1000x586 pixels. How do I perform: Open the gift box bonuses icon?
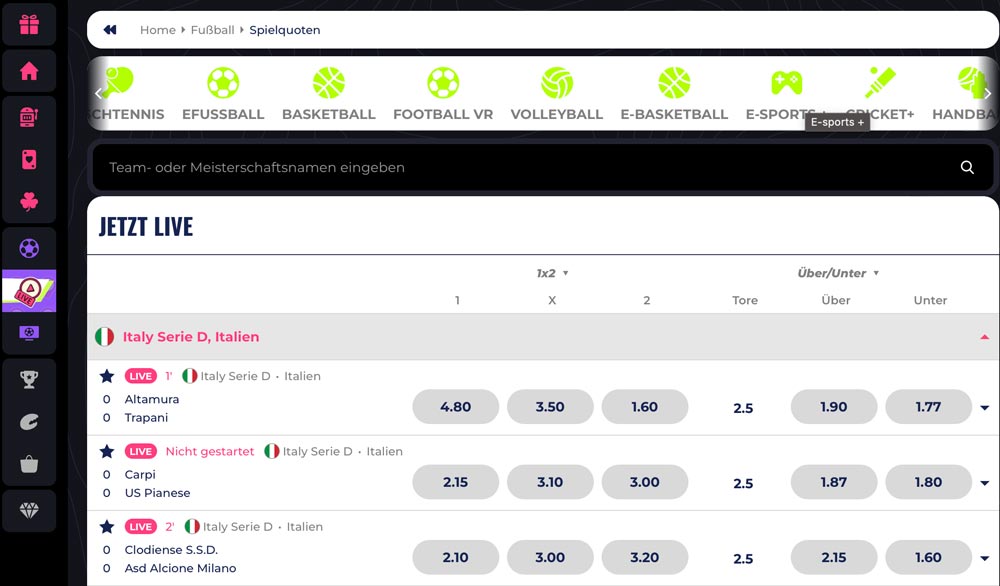[x=29, y=24]
